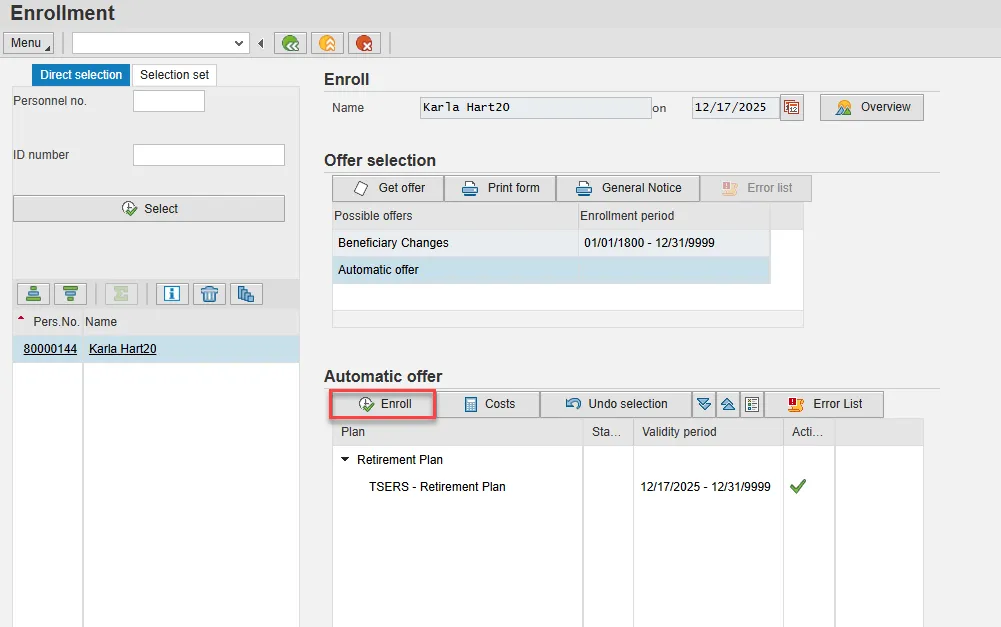The height and width of the screenshot is (627, 1001).
Task: Collapse the Retirement Plan tree node
Action: pyautogui.click(x=345, y=460)
